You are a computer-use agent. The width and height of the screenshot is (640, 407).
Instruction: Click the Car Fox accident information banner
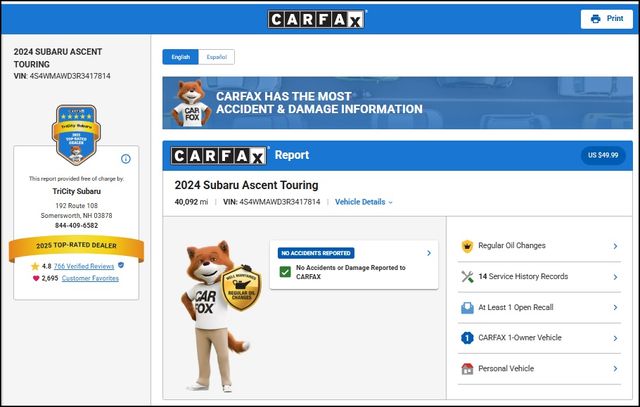(x=397, y=103)
